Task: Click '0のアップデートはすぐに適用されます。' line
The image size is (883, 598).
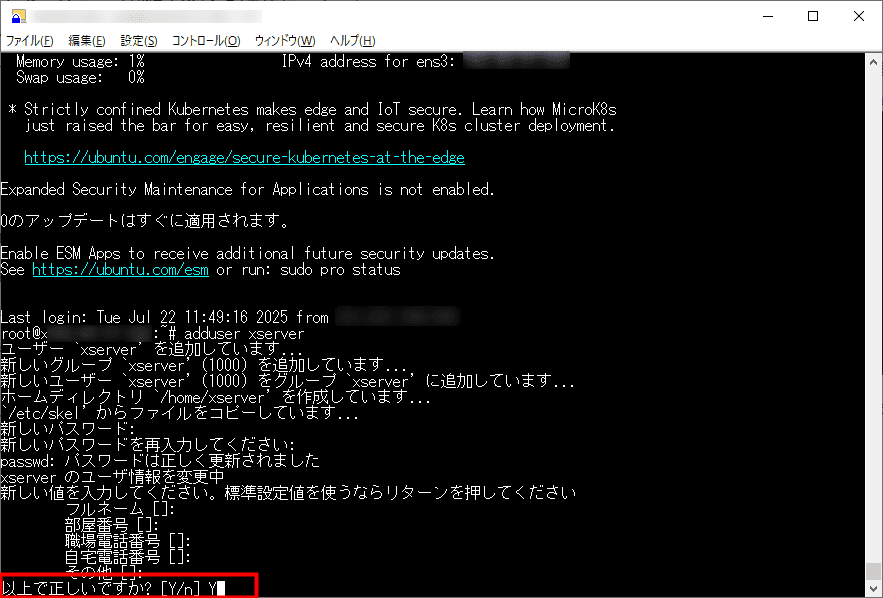Action: tap(145, 221)
